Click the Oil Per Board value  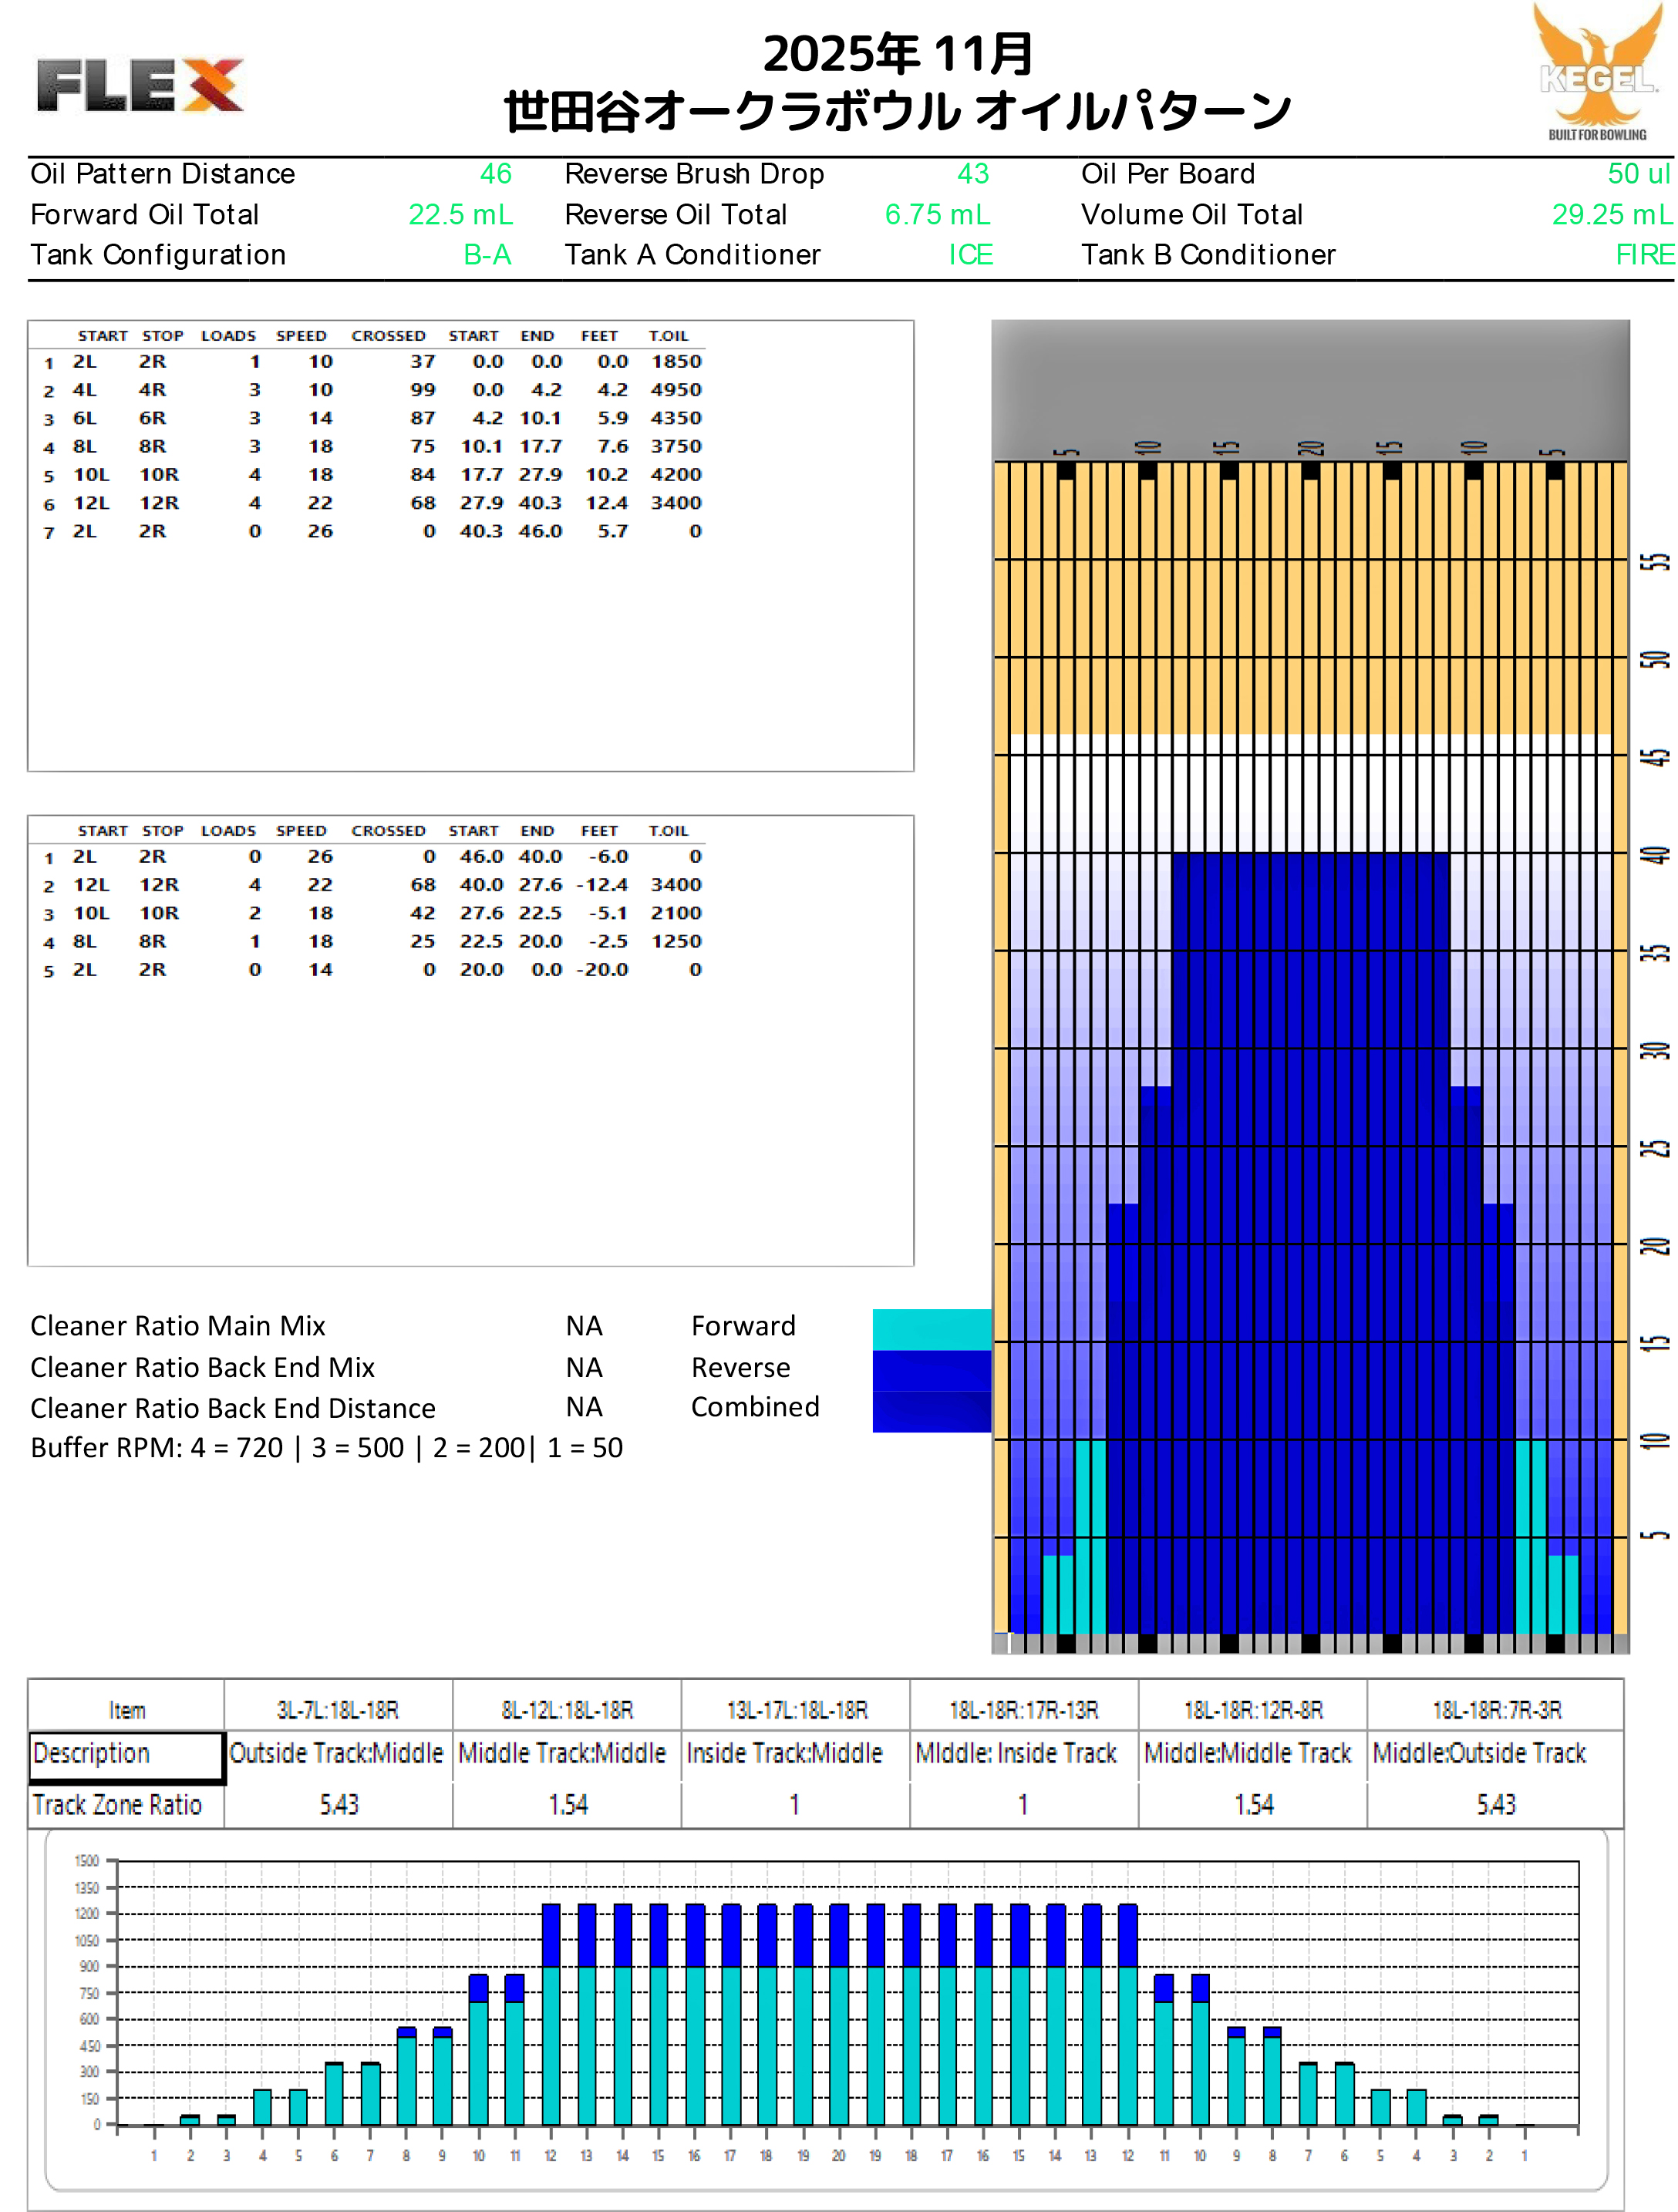click(1638, 174)
